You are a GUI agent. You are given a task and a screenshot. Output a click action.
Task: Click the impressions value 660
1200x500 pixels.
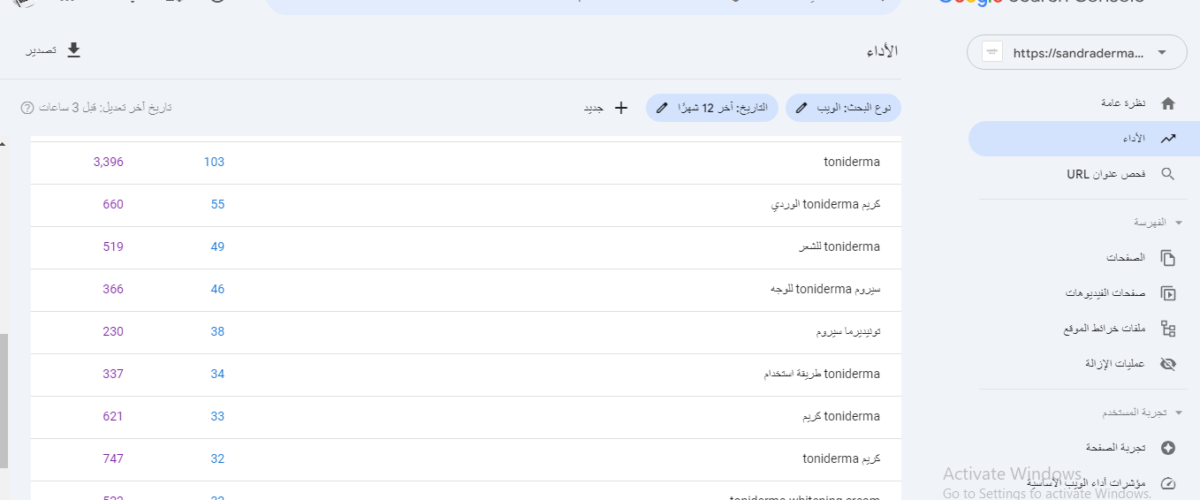[113, 205]
